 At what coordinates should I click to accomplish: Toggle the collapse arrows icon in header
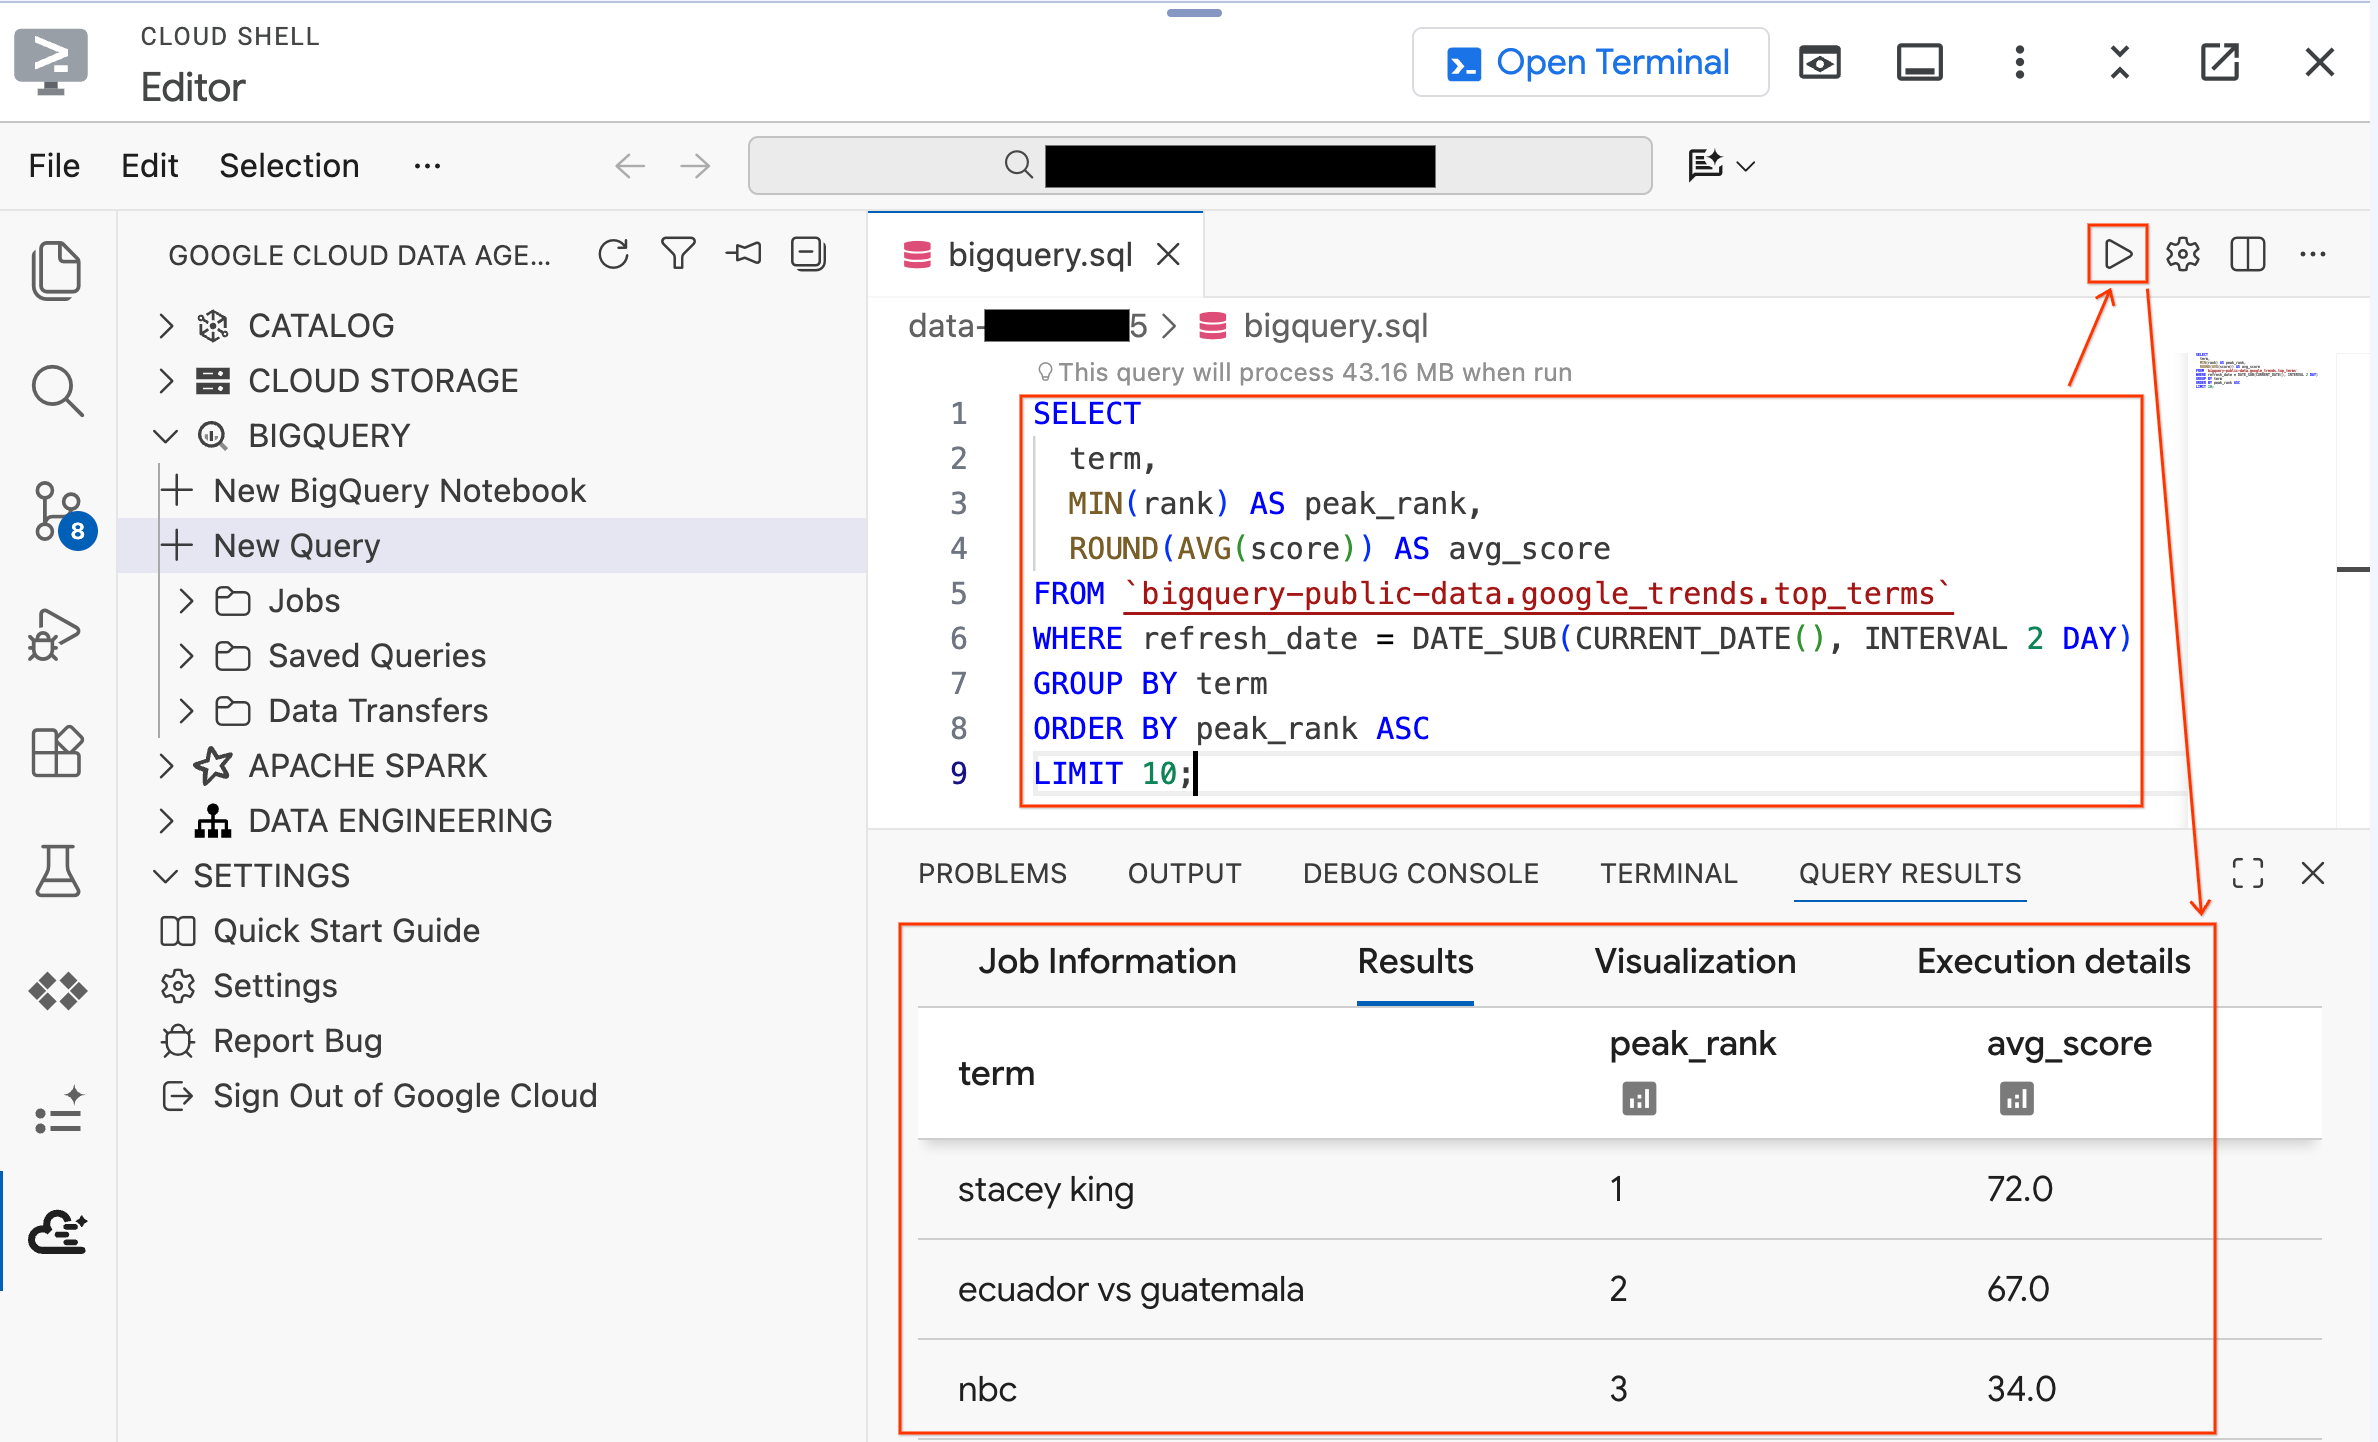[2119, 63]
